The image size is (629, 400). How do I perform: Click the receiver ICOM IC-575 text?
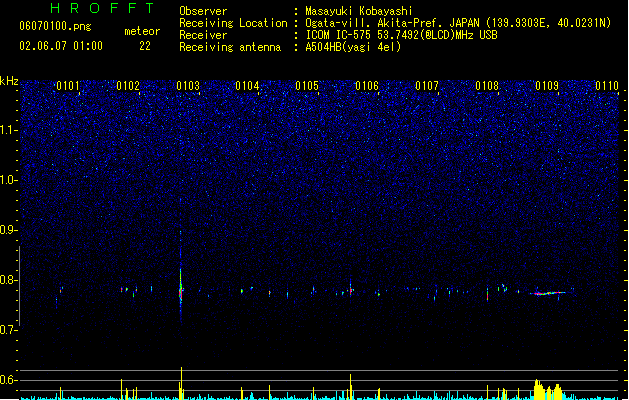(401, 35)
